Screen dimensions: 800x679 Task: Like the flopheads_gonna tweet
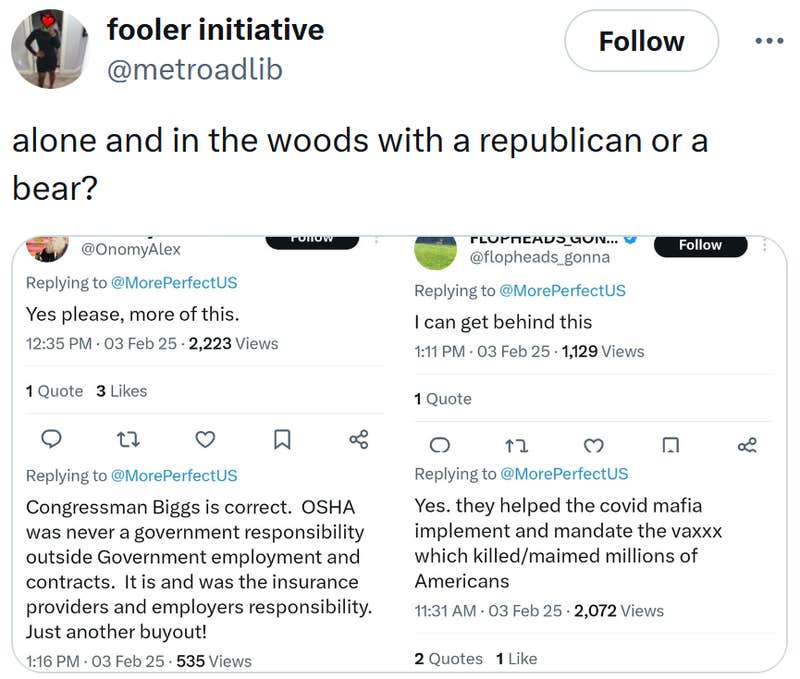[x=593, y=445]
